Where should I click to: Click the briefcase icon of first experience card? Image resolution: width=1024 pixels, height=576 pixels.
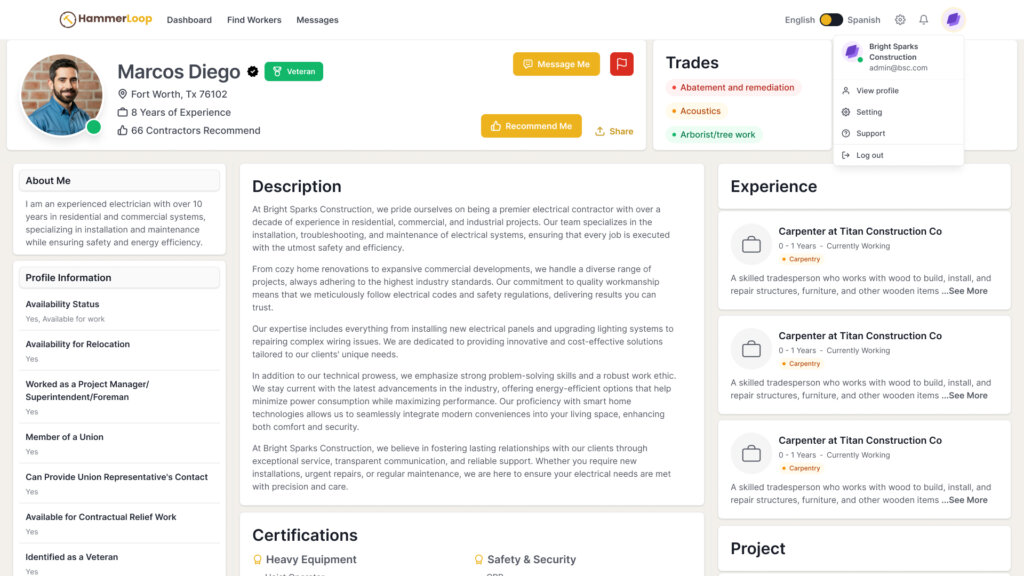(751, 245)
